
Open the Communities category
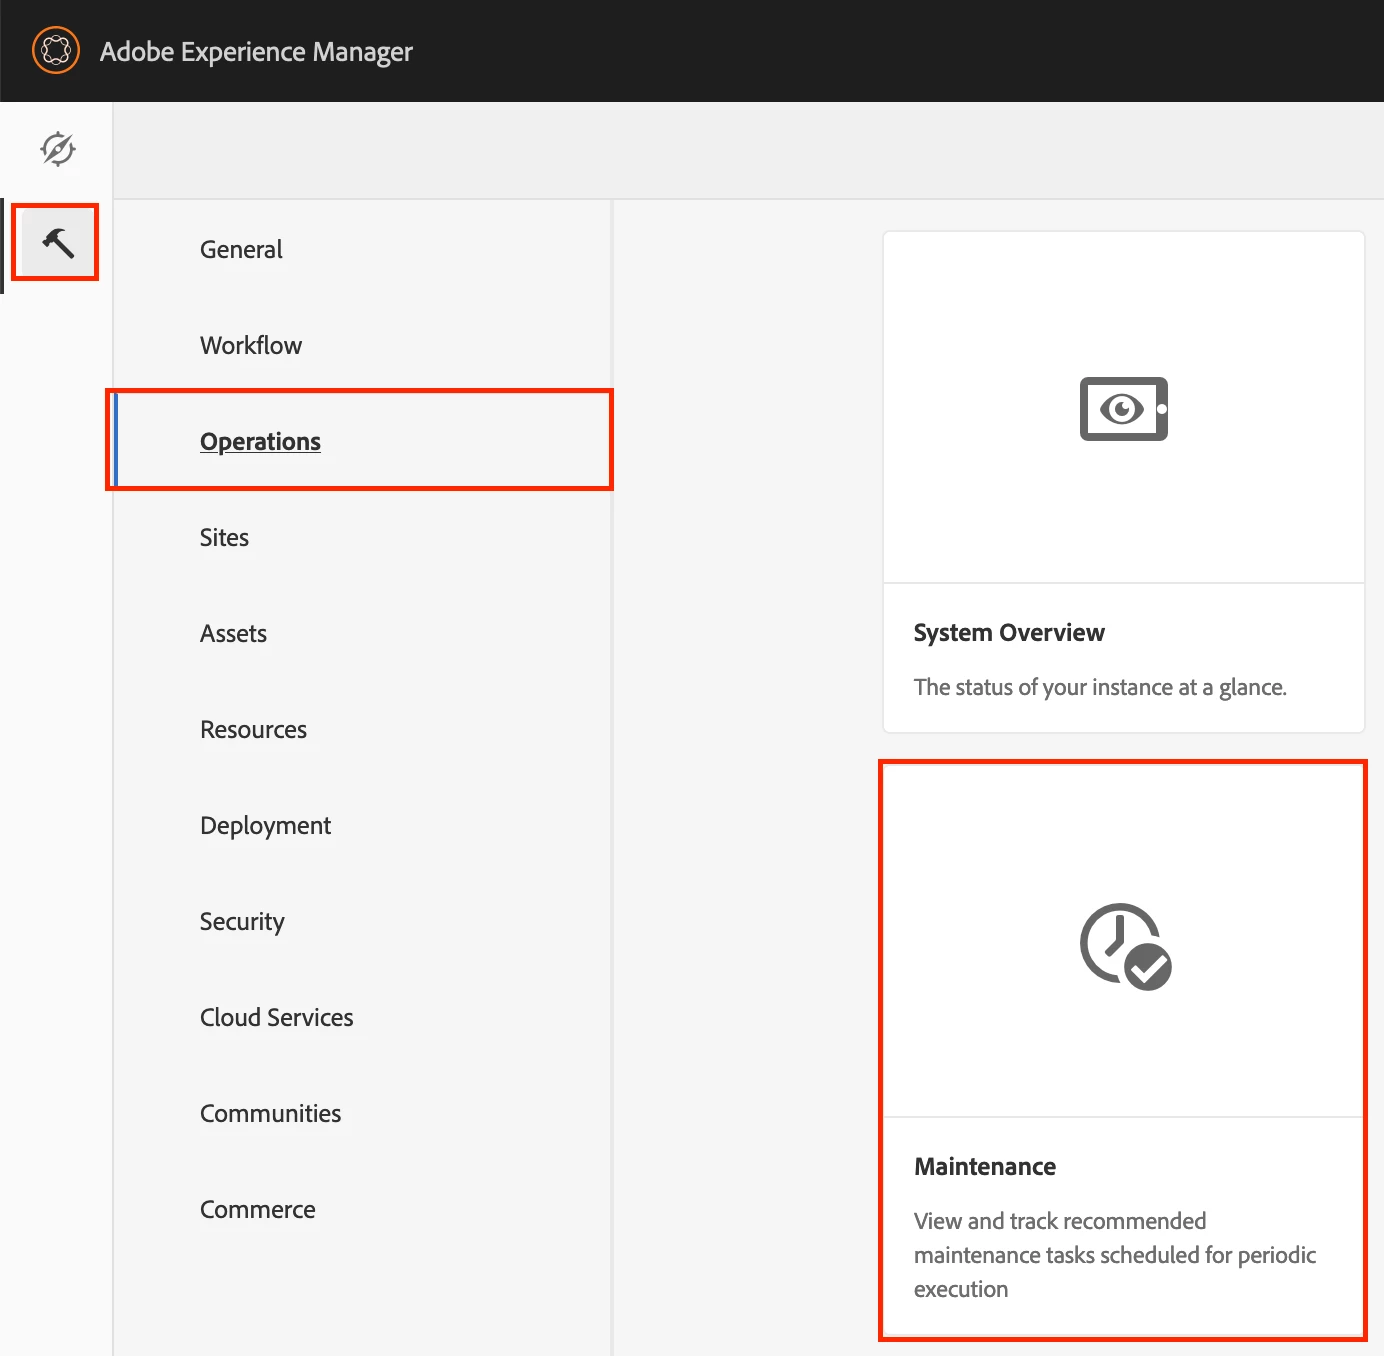(270, 1113)
